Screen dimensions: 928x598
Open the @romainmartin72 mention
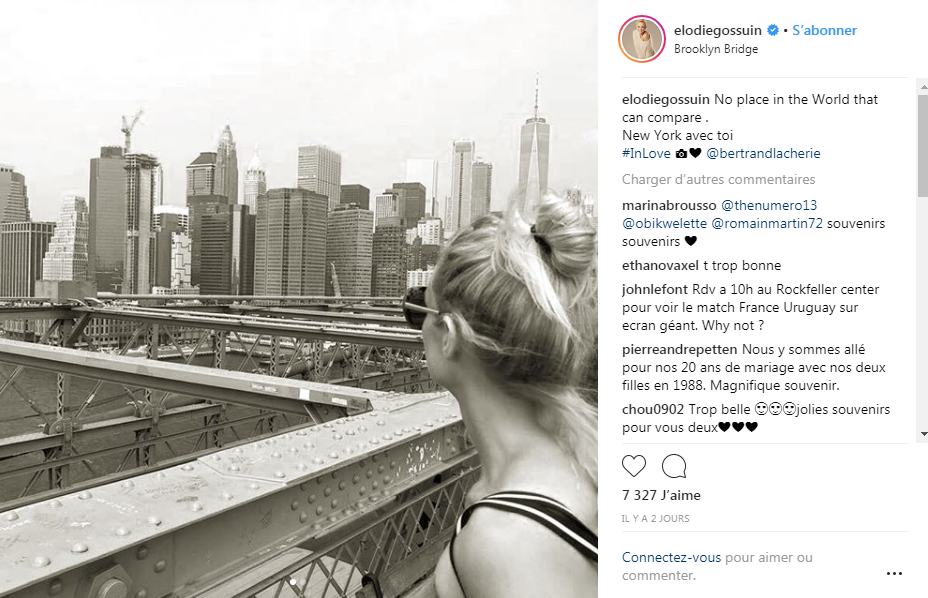click(767, 223)
